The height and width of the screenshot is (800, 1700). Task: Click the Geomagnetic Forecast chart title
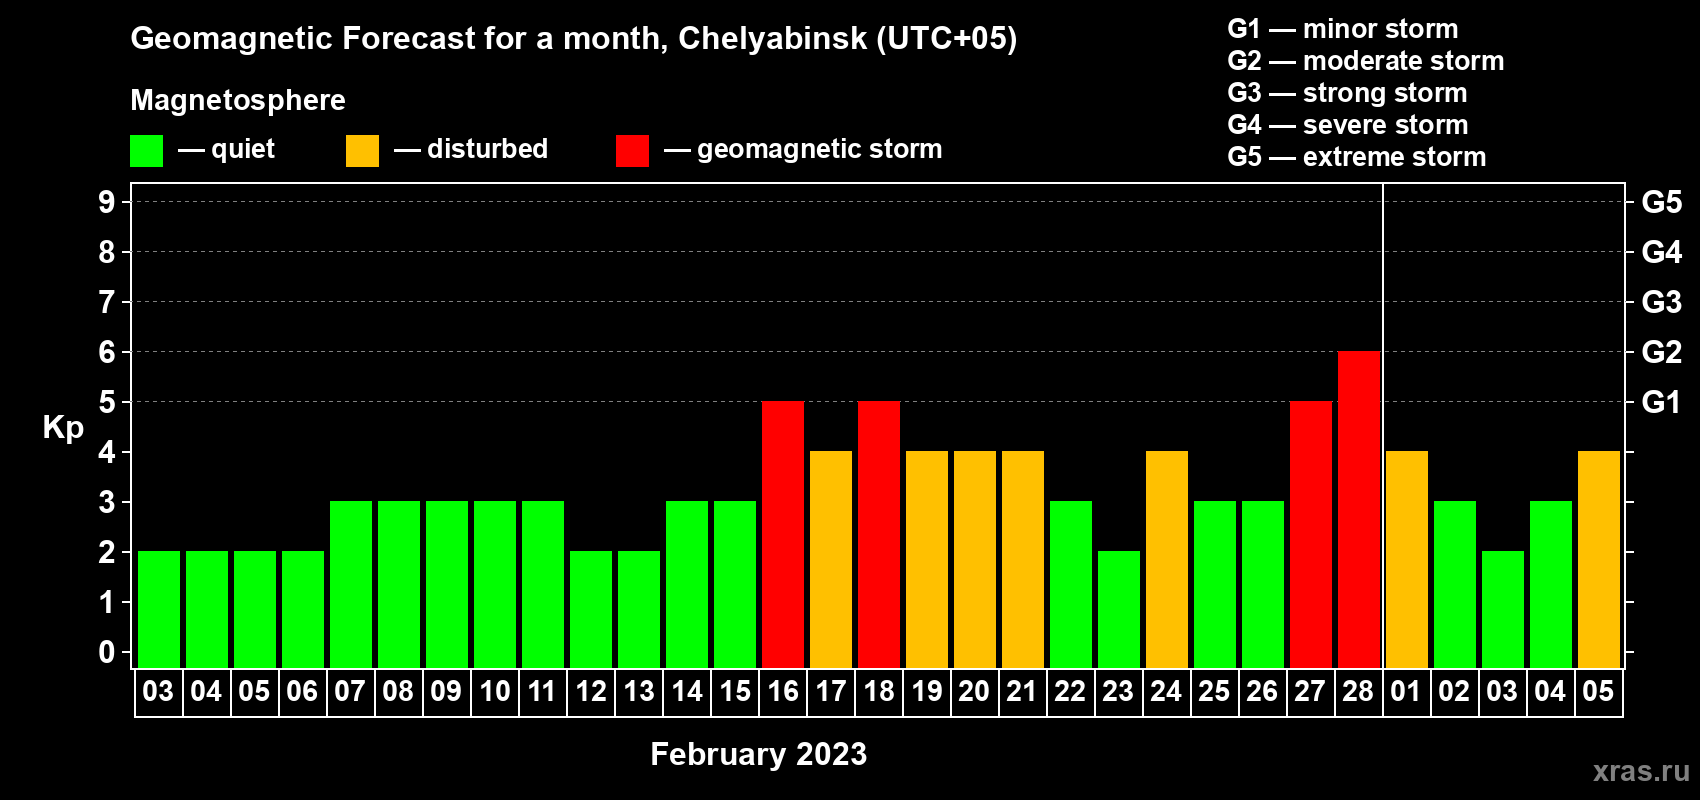tap(574, 39)
